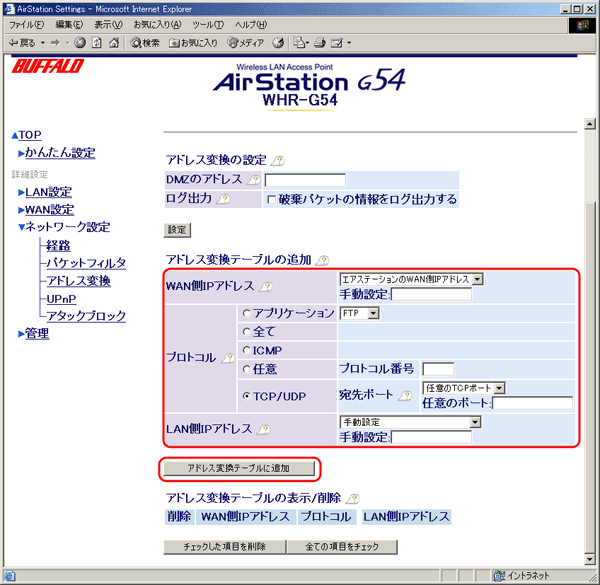Click the Refresh page icon
Screen dimensions: 600x585
tap(97, 43)
